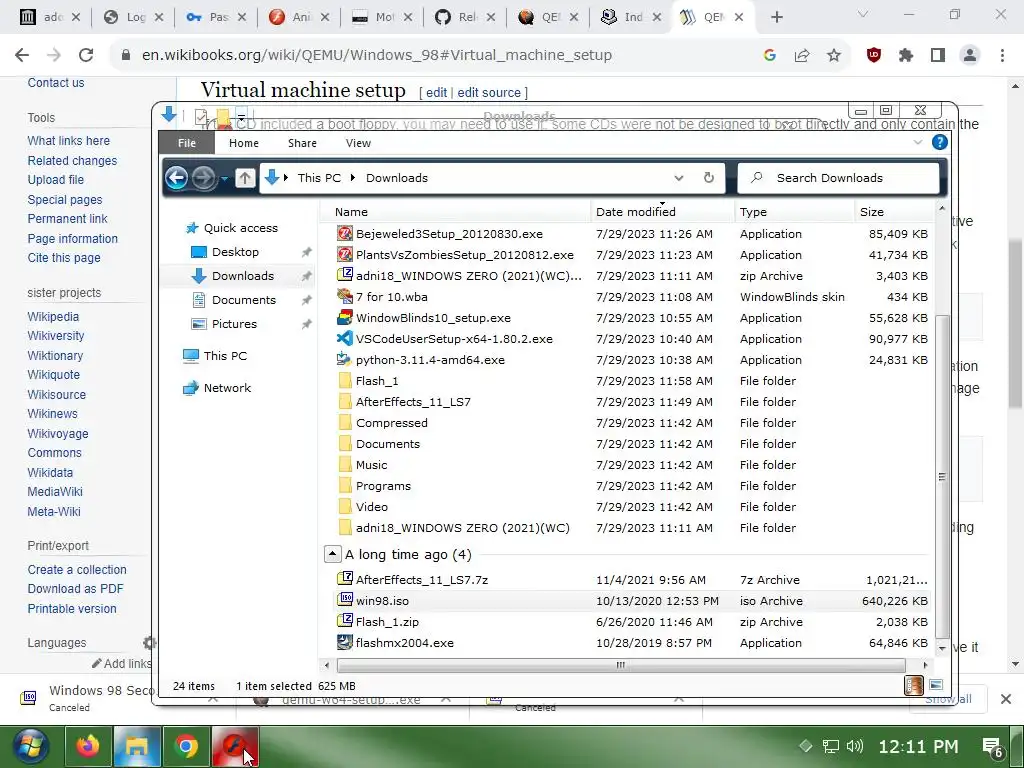Click the Explorer Forward navigation arrow
Image resolution: width=1024 pixels, height=768 pixels.
pos(204,178)
